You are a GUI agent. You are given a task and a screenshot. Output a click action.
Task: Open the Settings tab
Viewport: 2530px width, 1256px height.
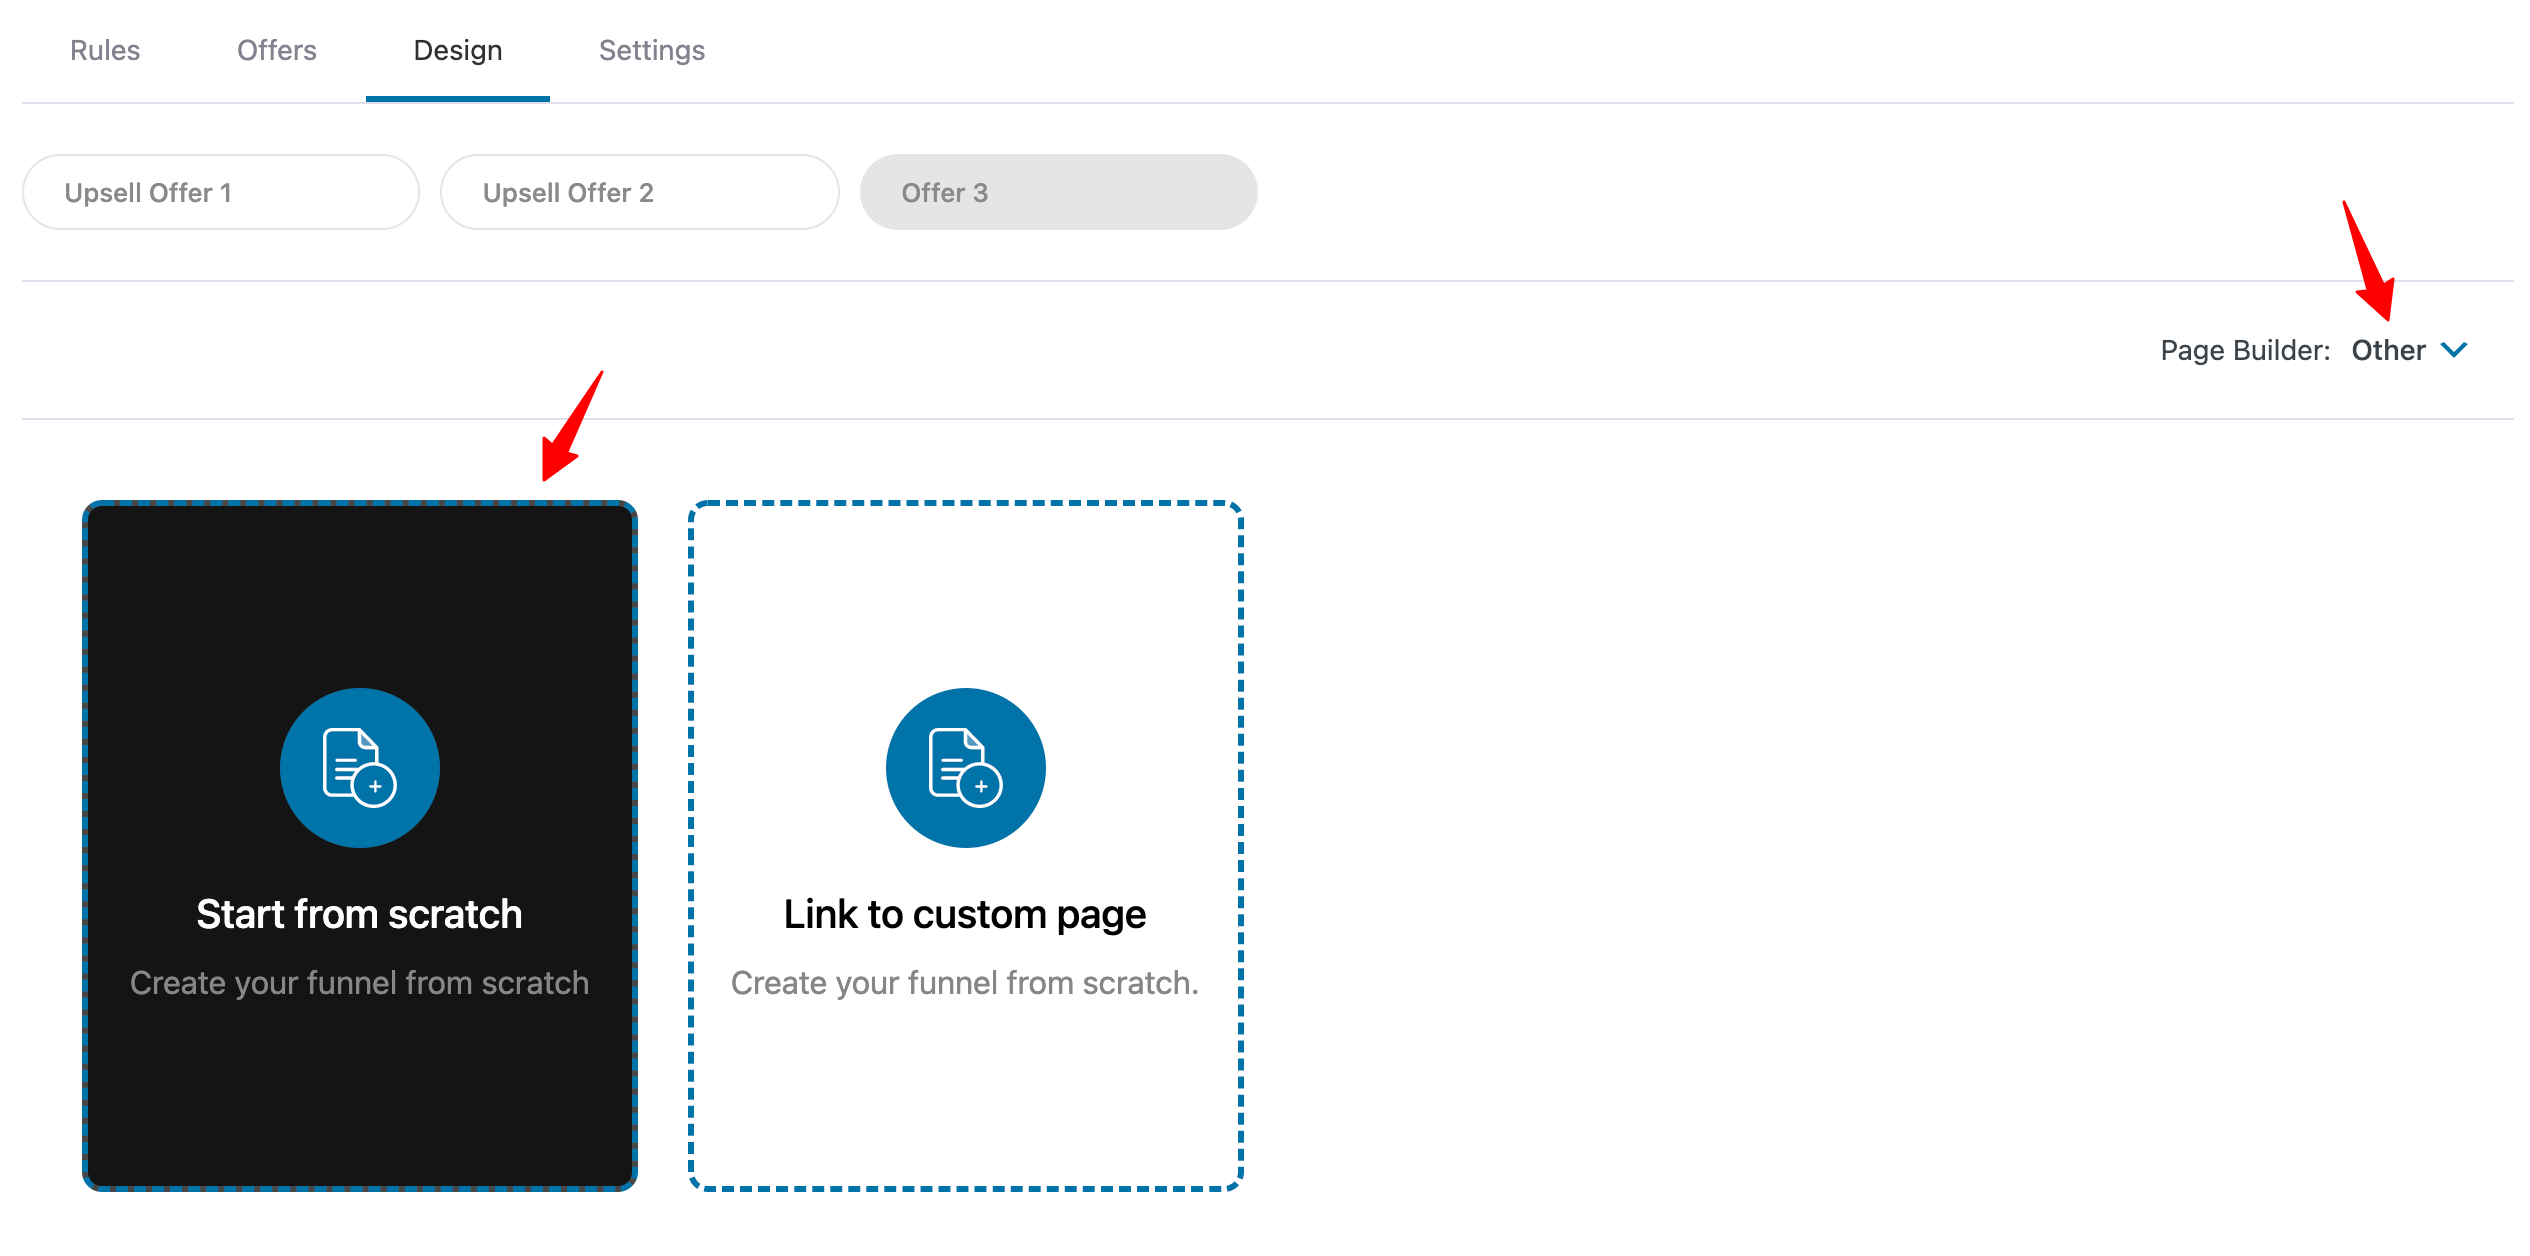(651, 50)
